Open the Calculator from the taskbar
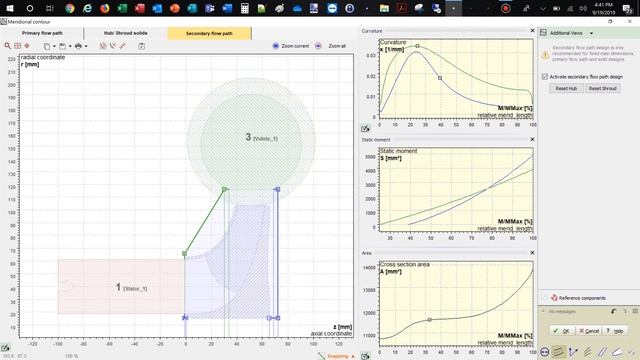Screen dimensions: 640x360 [x=244, y=8]
